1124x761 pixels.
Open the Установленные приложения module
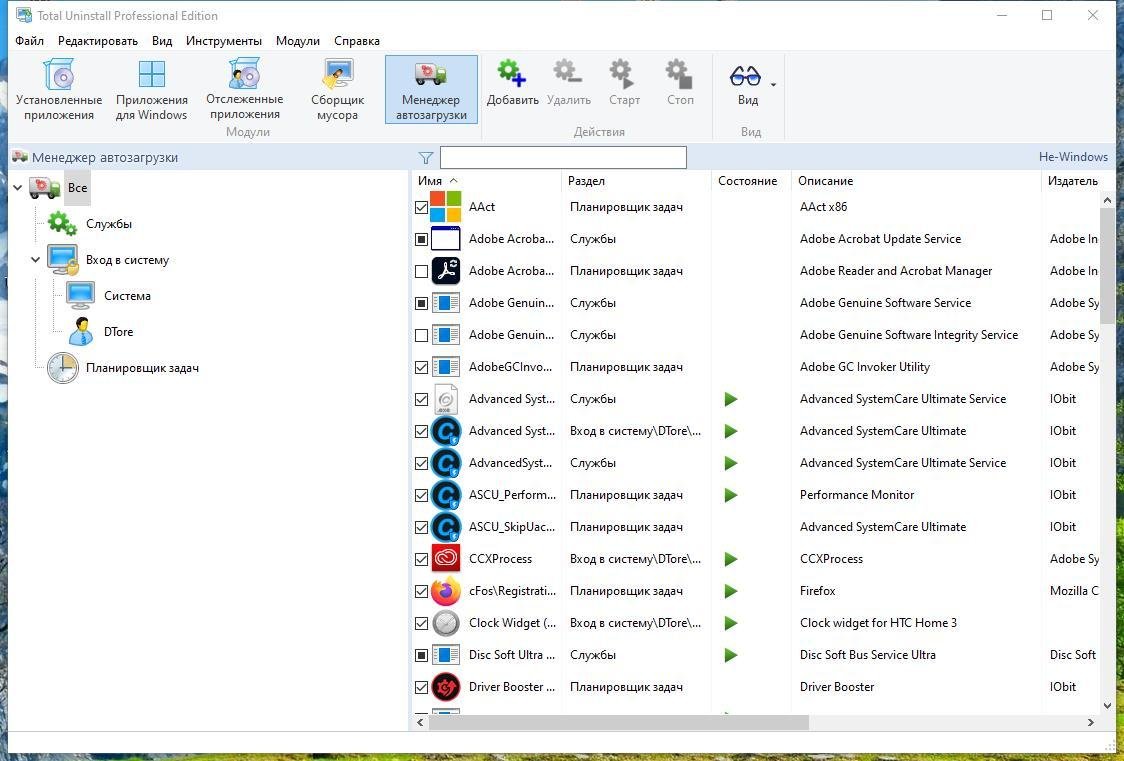59,90
